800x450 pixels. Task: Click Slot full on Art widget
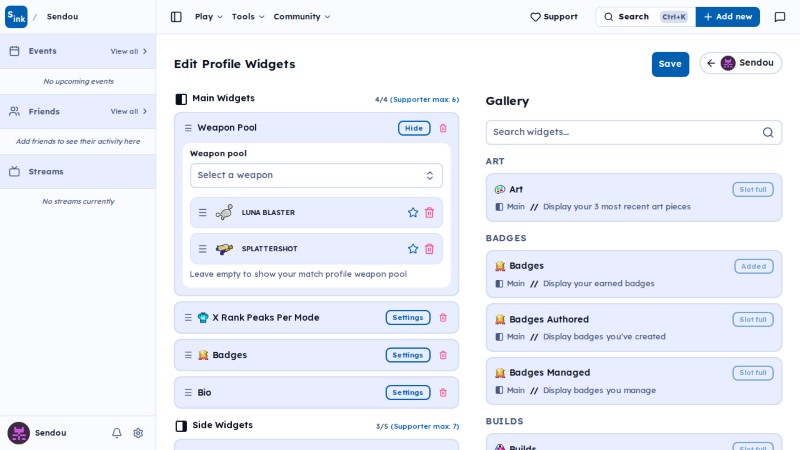pyautogui.click(x=753, y=190)
